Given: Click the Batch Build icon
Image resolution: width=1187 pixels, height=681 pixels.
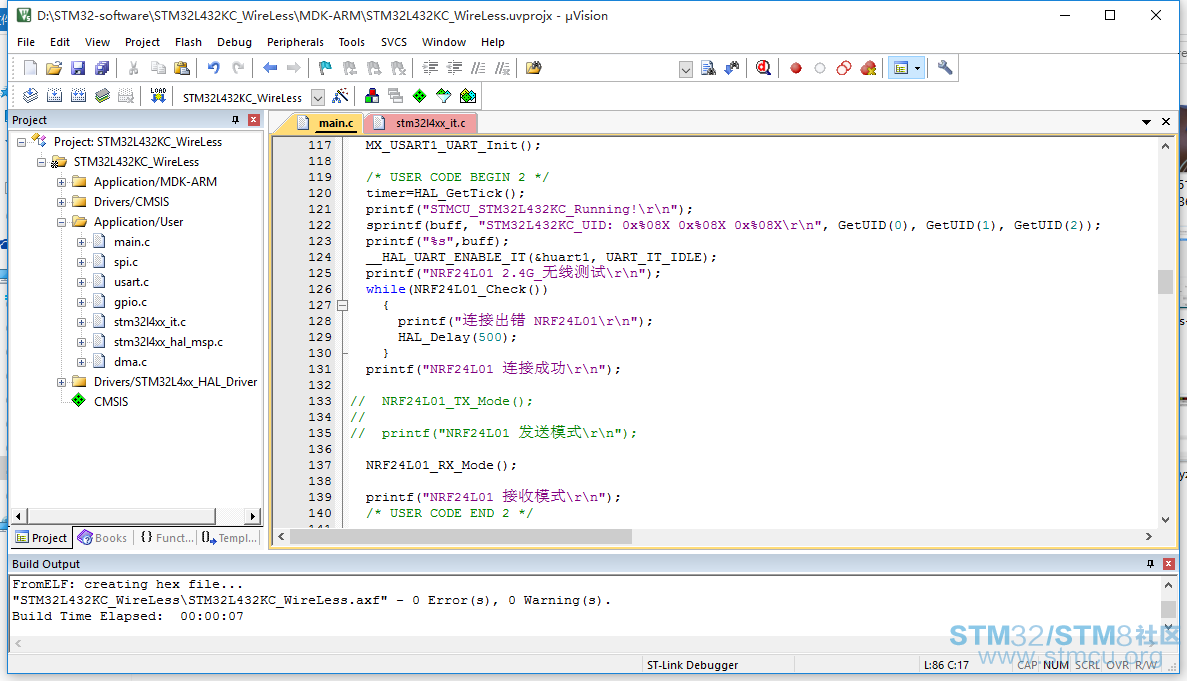Looking at the screenshot, I should (102, 96).
